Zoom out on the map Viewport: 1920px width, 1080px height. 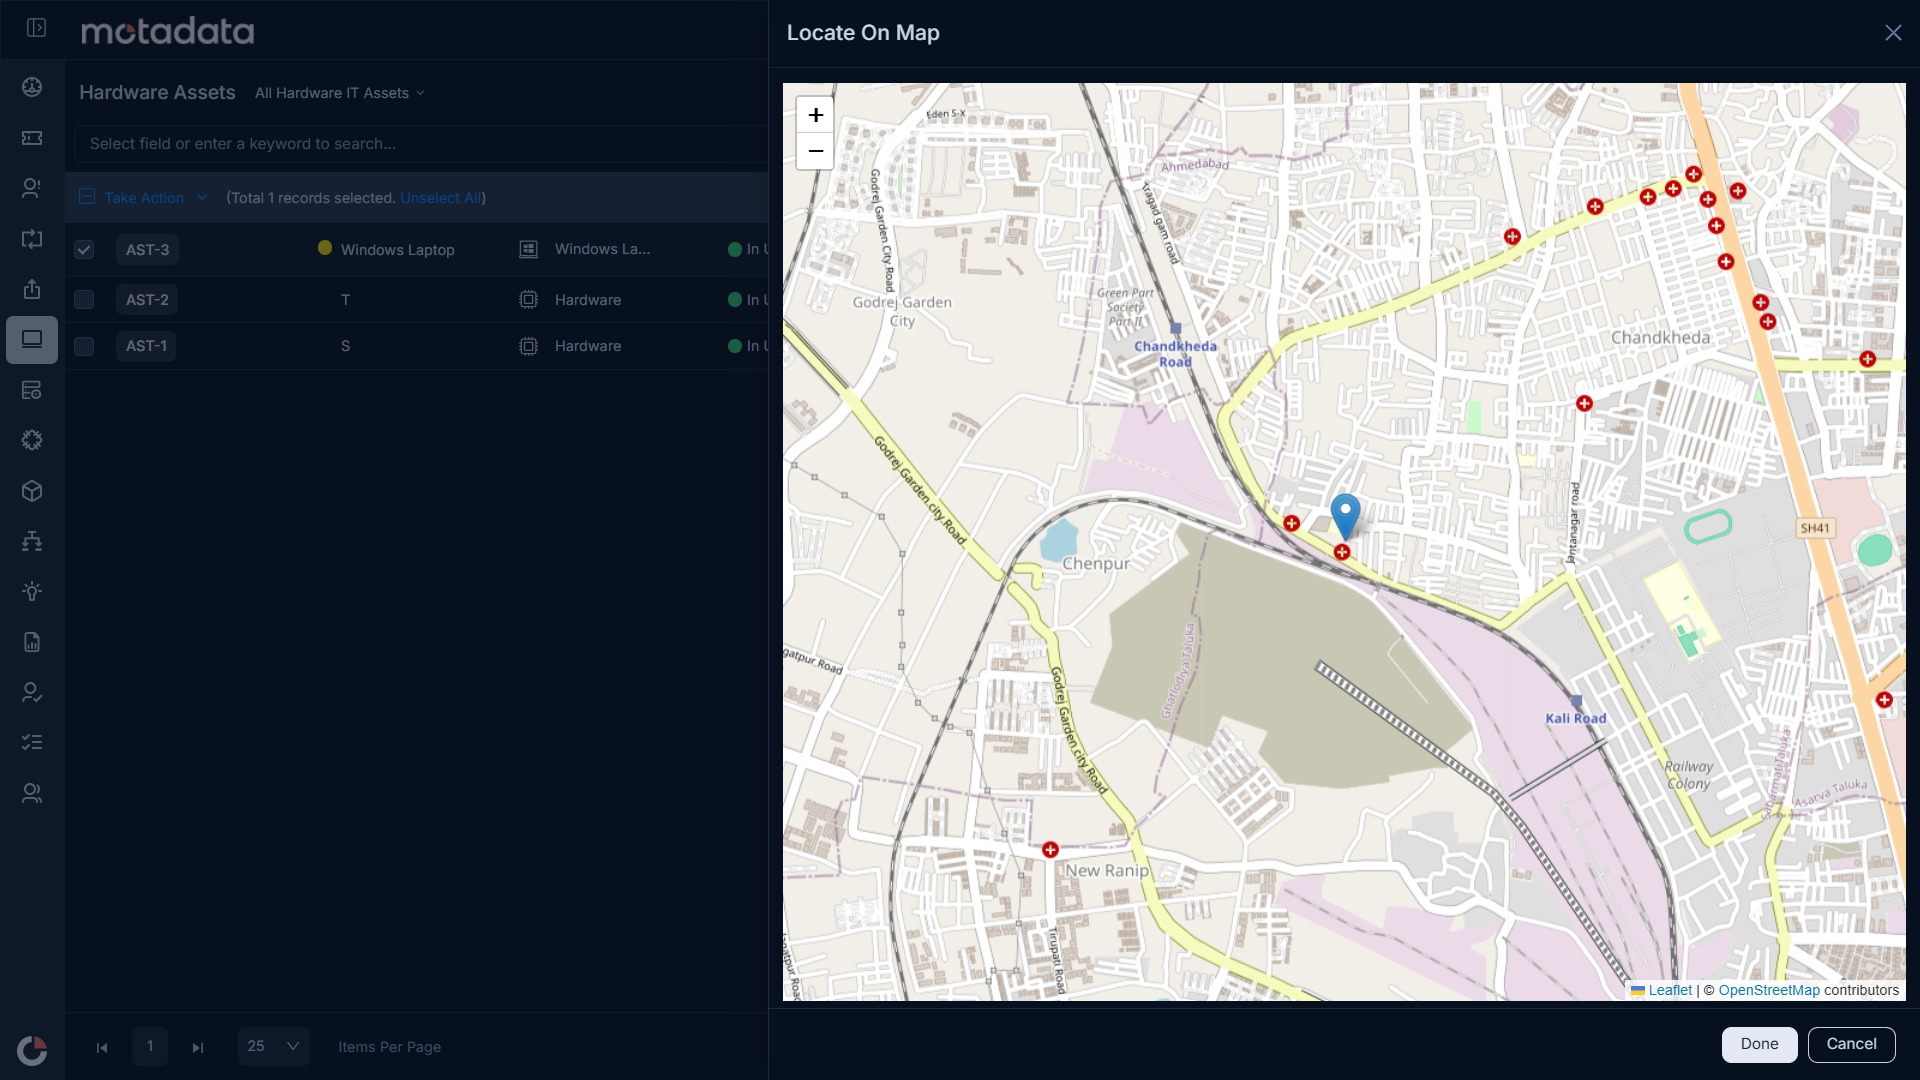815,151
